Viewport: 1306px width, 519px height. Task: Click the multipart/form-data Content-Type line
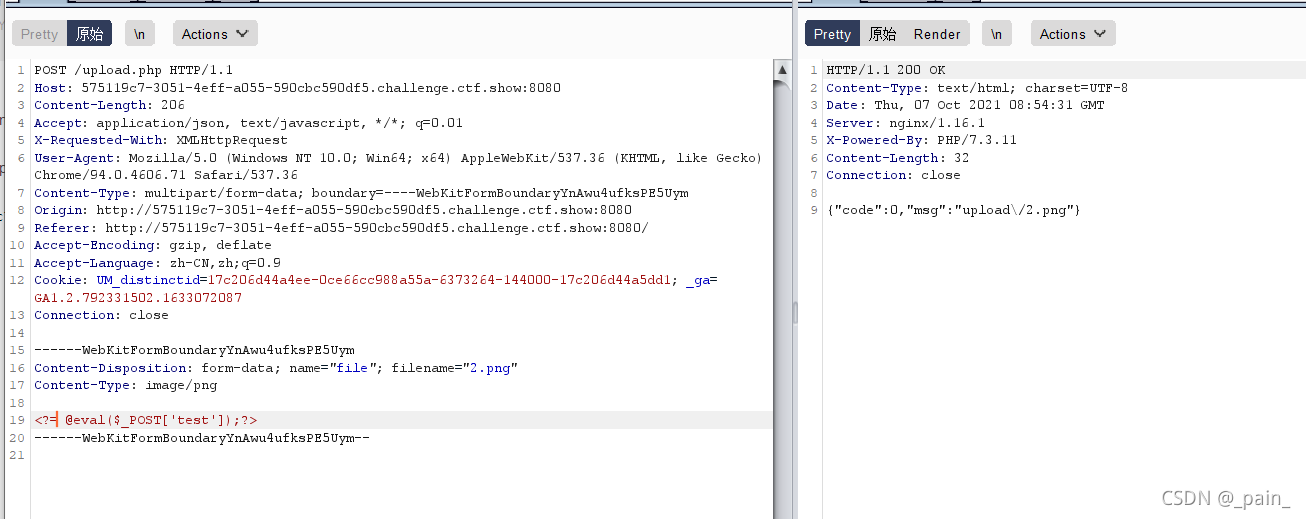click(361, 193)
